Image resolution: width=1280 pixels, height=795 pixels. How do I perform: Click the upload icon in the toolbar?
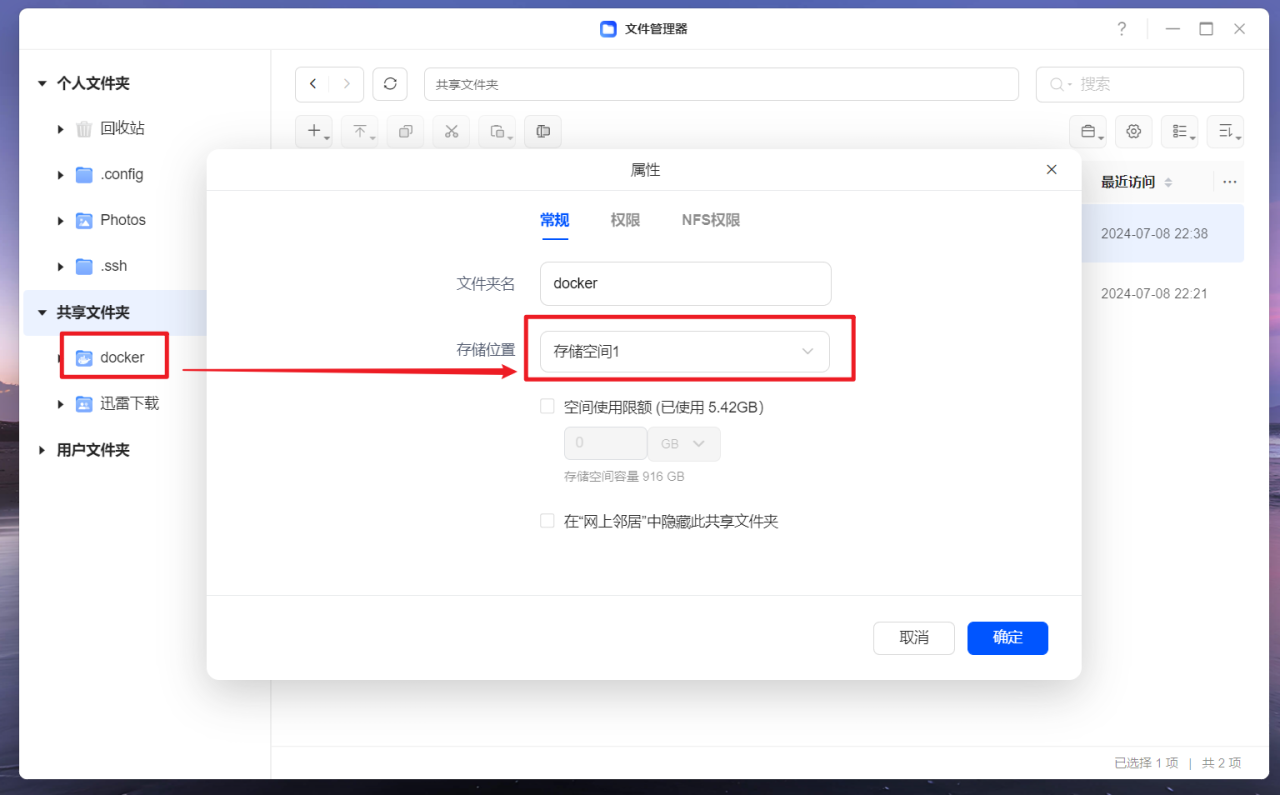tap(360, 131)
